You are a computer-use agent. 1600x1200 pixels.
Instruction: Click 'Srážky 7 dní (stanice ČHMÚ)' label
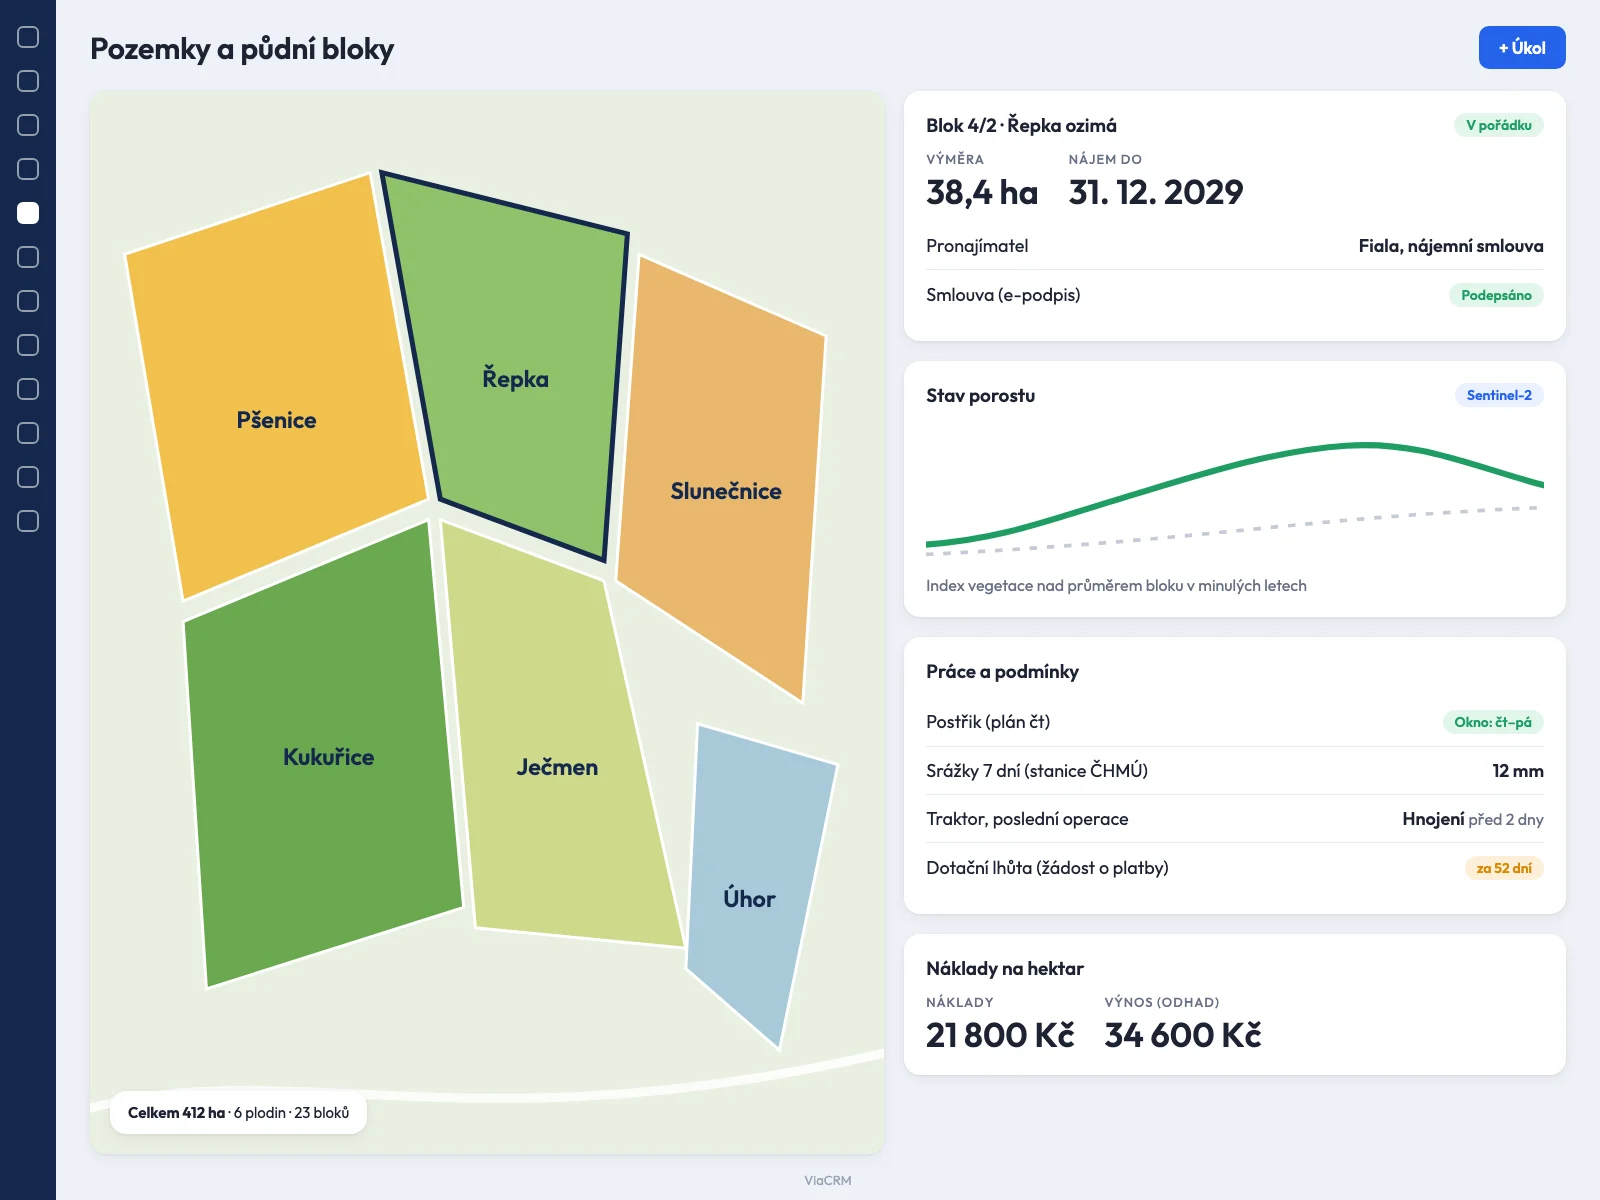point(1037,771)
